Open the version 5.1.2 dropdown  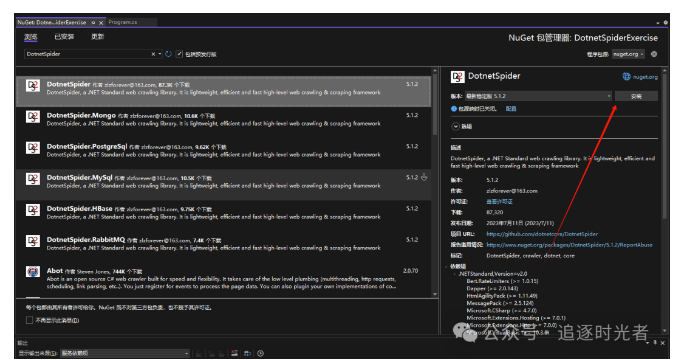tap(538, 96)
